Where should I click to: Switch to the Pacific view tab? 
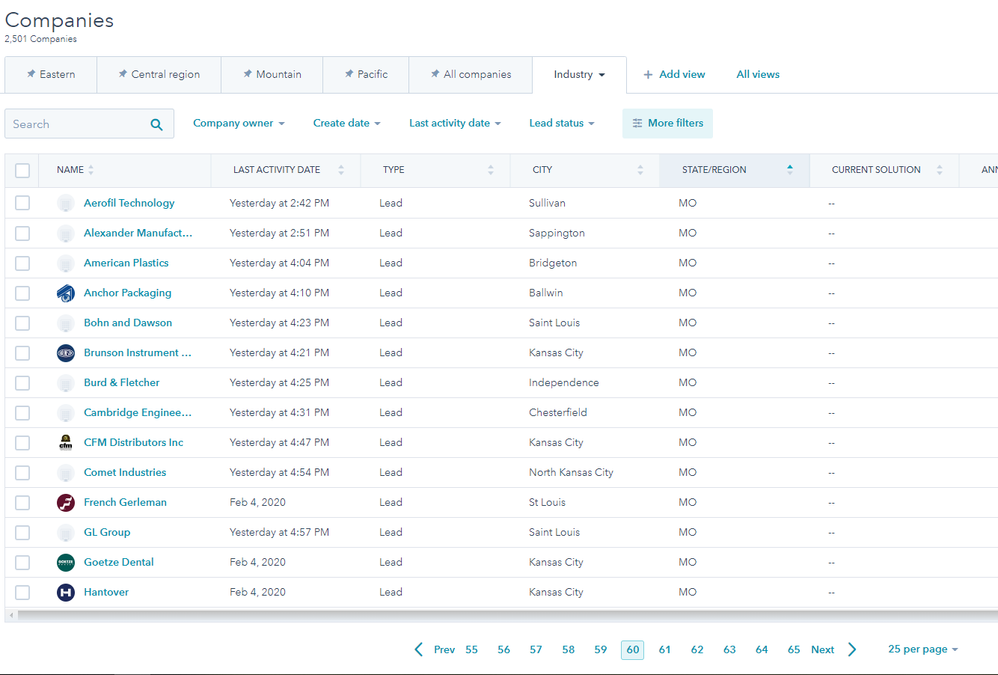[366, 74]
